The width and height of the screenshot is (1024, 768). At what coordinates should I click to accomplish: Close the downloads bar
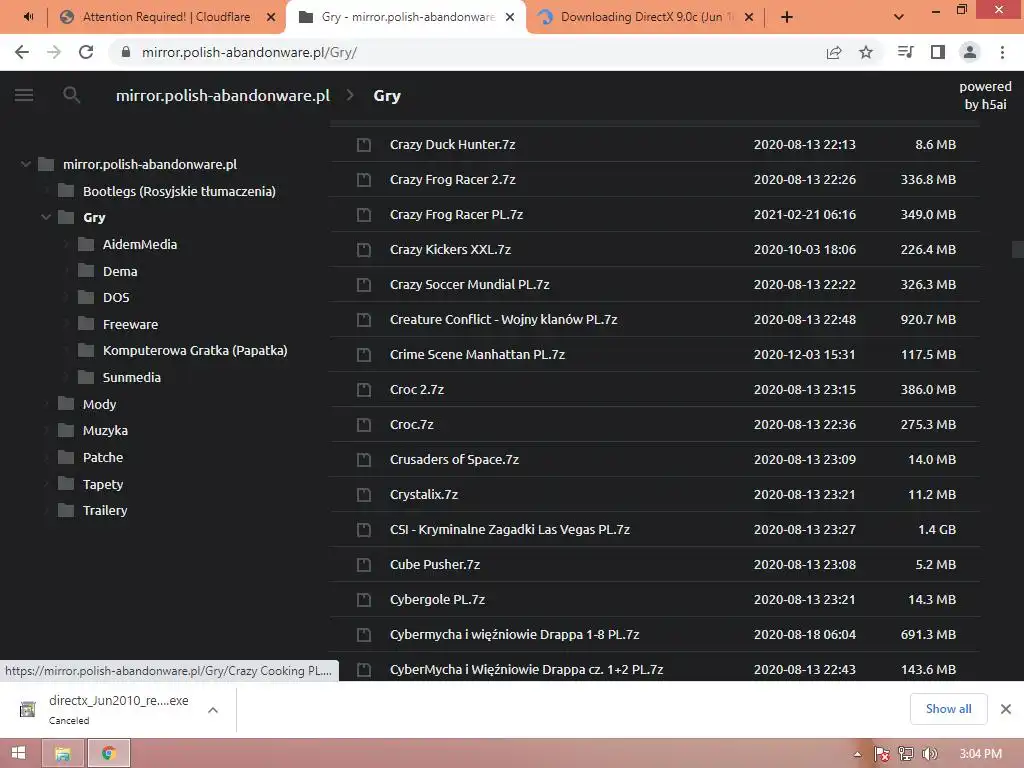(1006, 709)
